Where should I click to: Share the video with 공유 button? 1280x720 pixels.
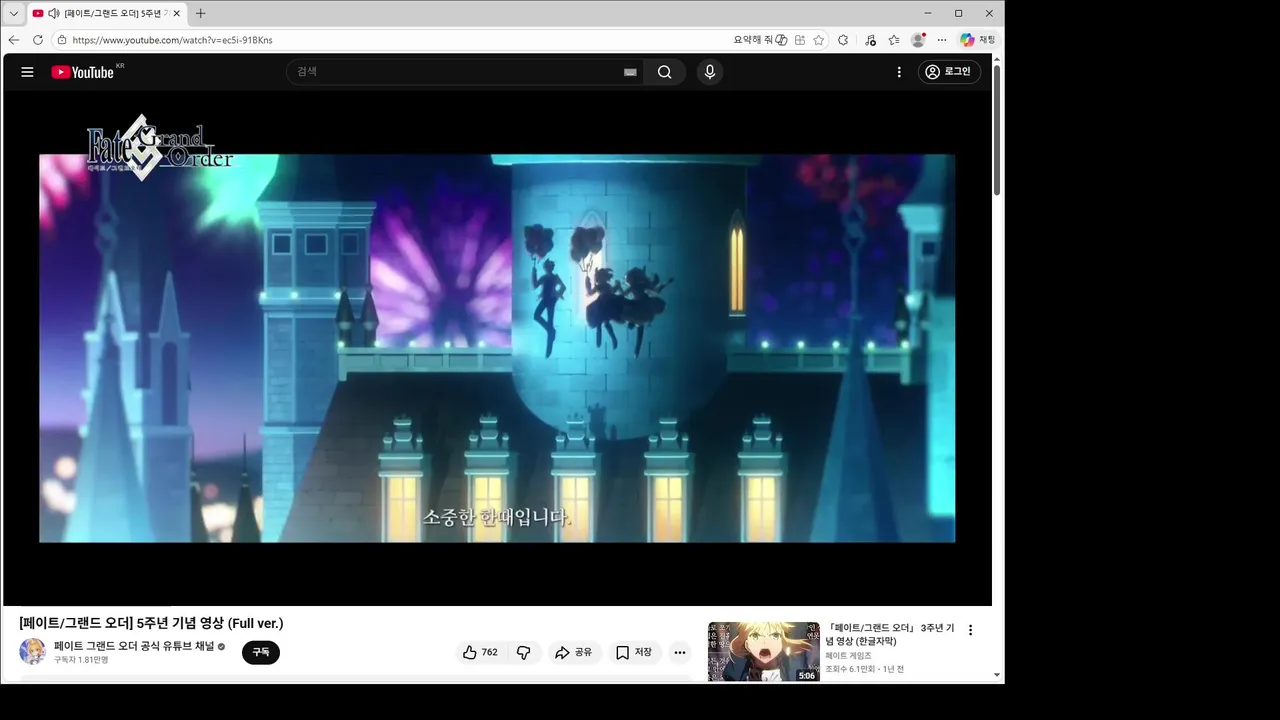click(574, 652)
